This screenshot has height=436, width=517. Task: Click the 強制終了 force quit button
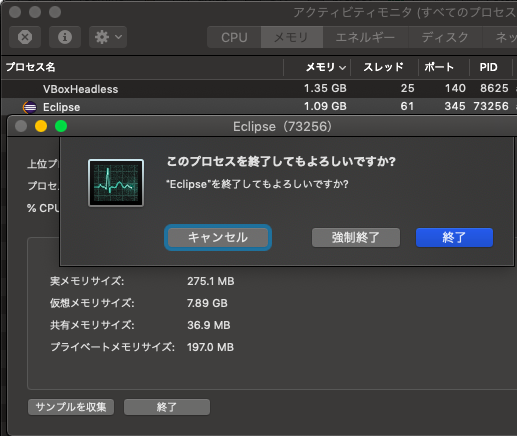[x=356, y=237]
